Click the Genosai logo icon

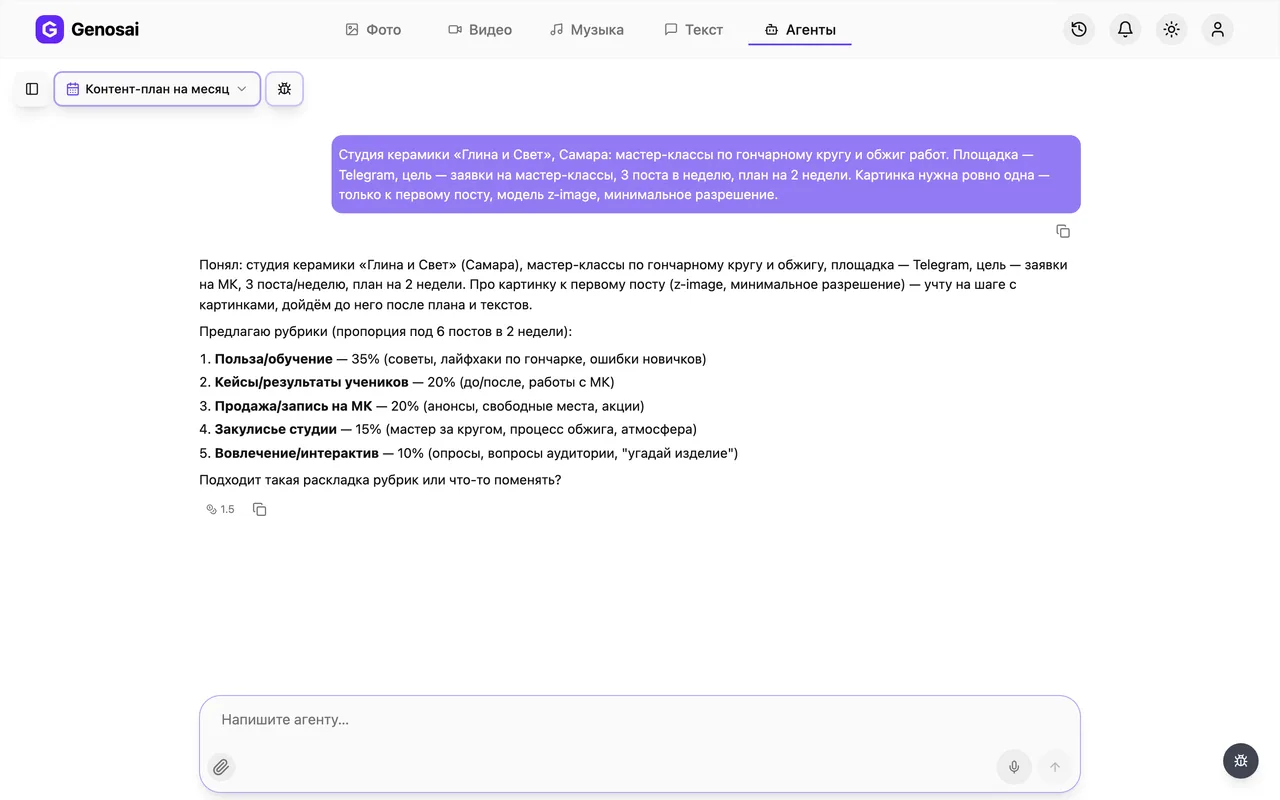[49, 29]
